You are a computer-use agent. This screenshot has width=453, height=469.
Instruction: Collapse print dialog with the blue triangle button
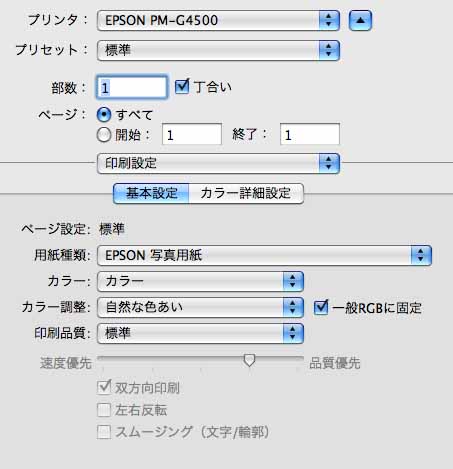click(360, 20)
